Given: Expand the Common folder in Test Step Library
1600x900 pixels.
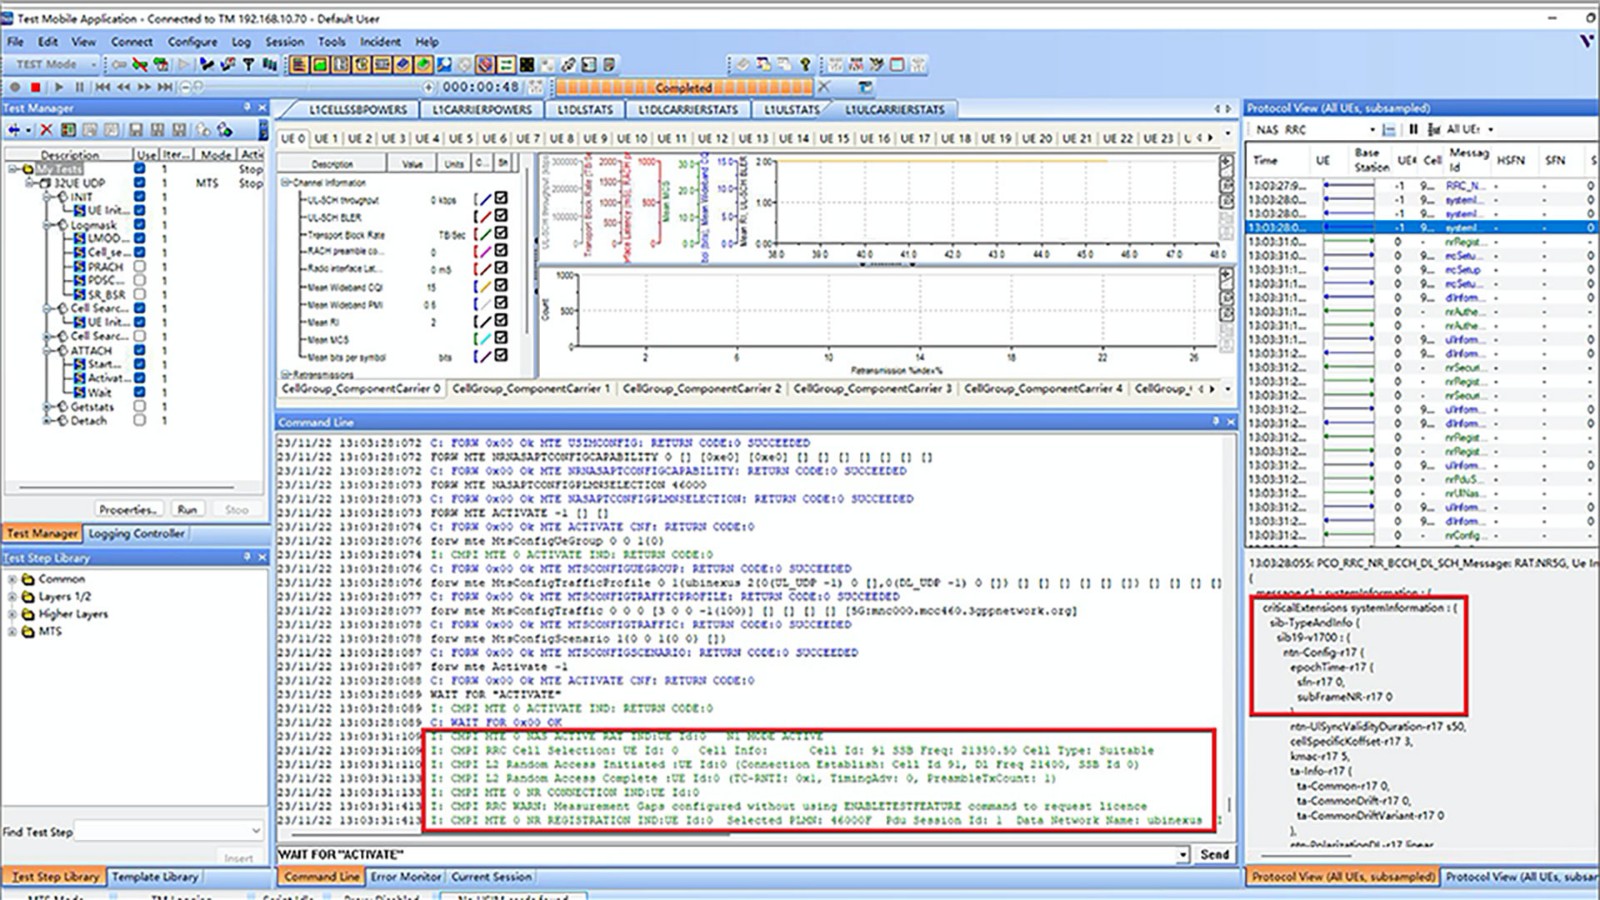Looking at the screenshot, I should 12,579.
